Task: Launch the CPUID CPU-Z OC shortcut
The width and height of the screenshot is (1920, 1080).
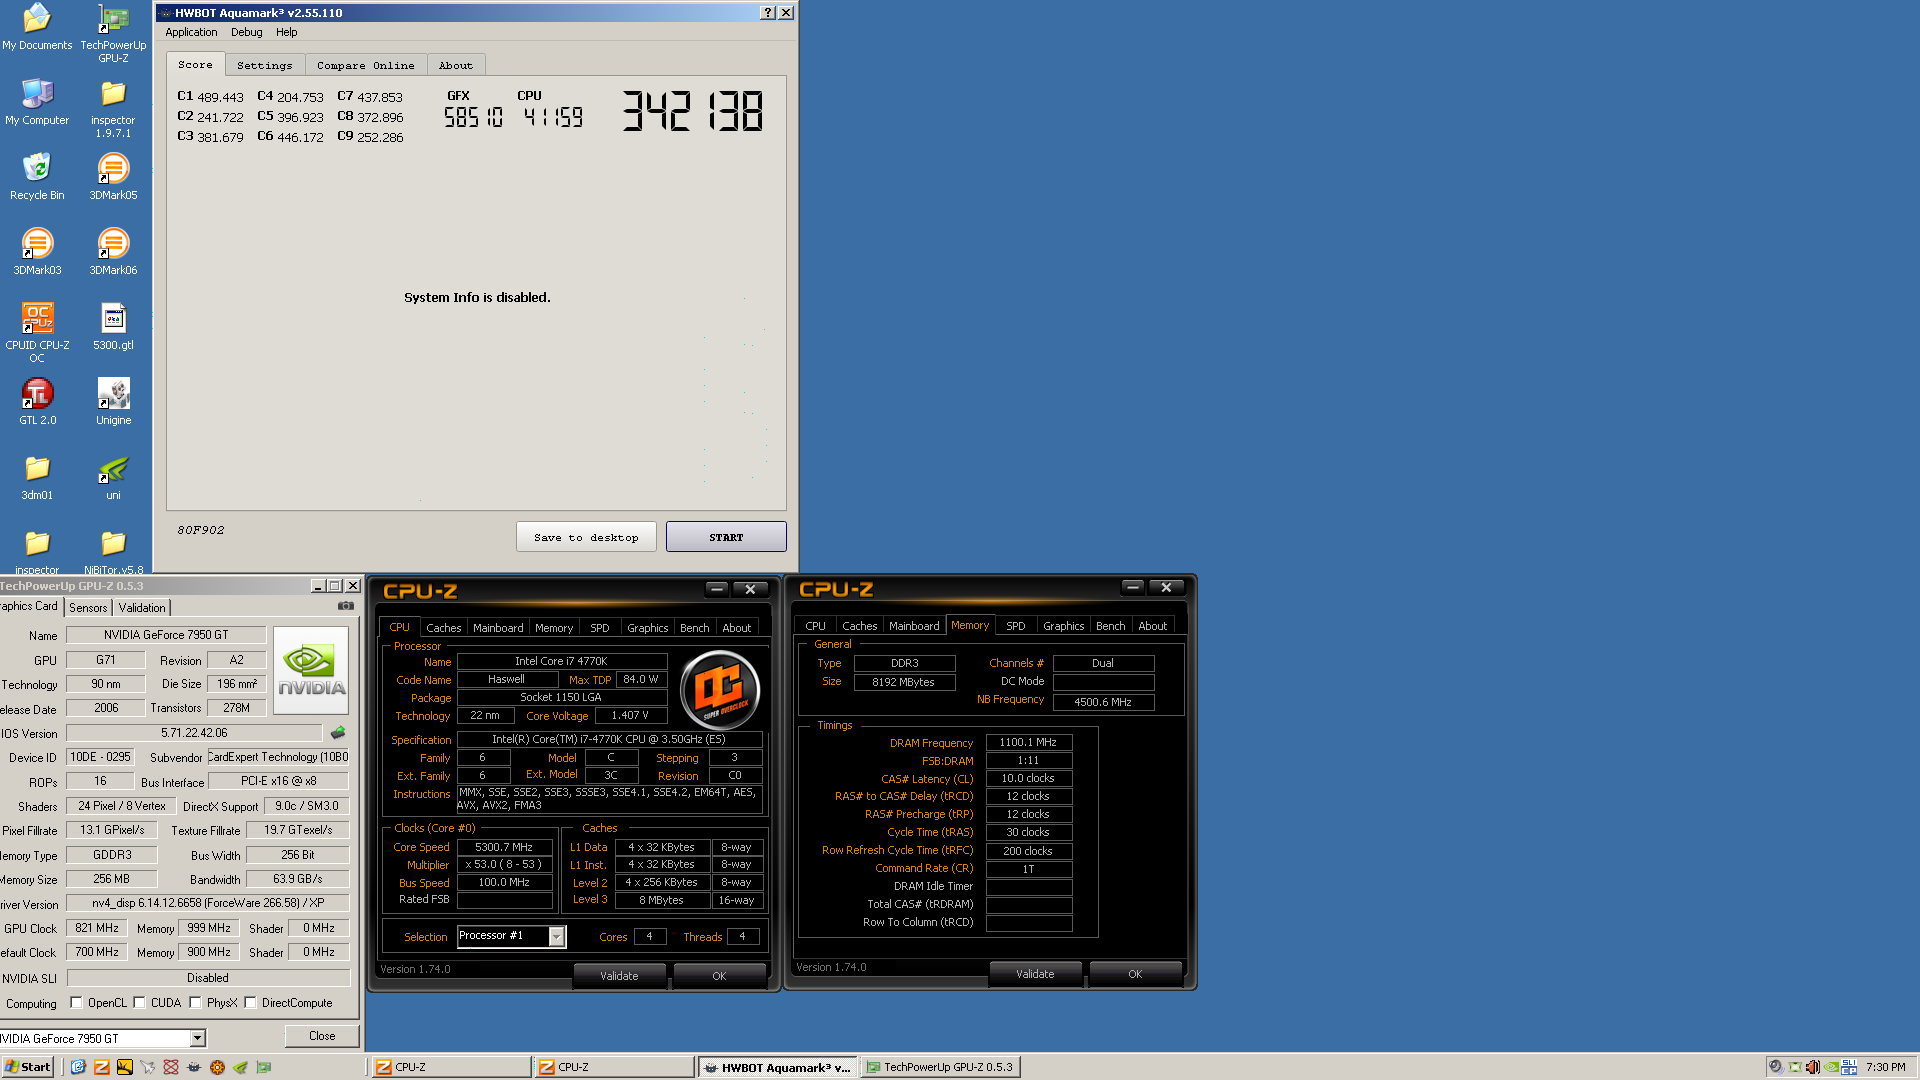Action: point(37,333)
